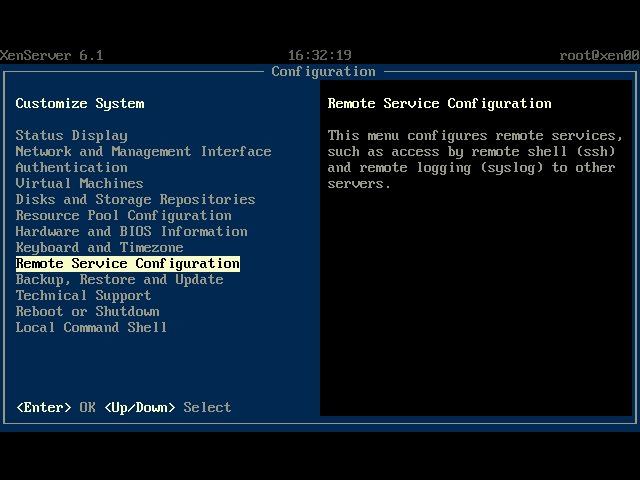Select Technical Support menu entry
Image resolution: width=640 pixels, height=480 pixels.
pyautogui.click(x=83, y=296)
